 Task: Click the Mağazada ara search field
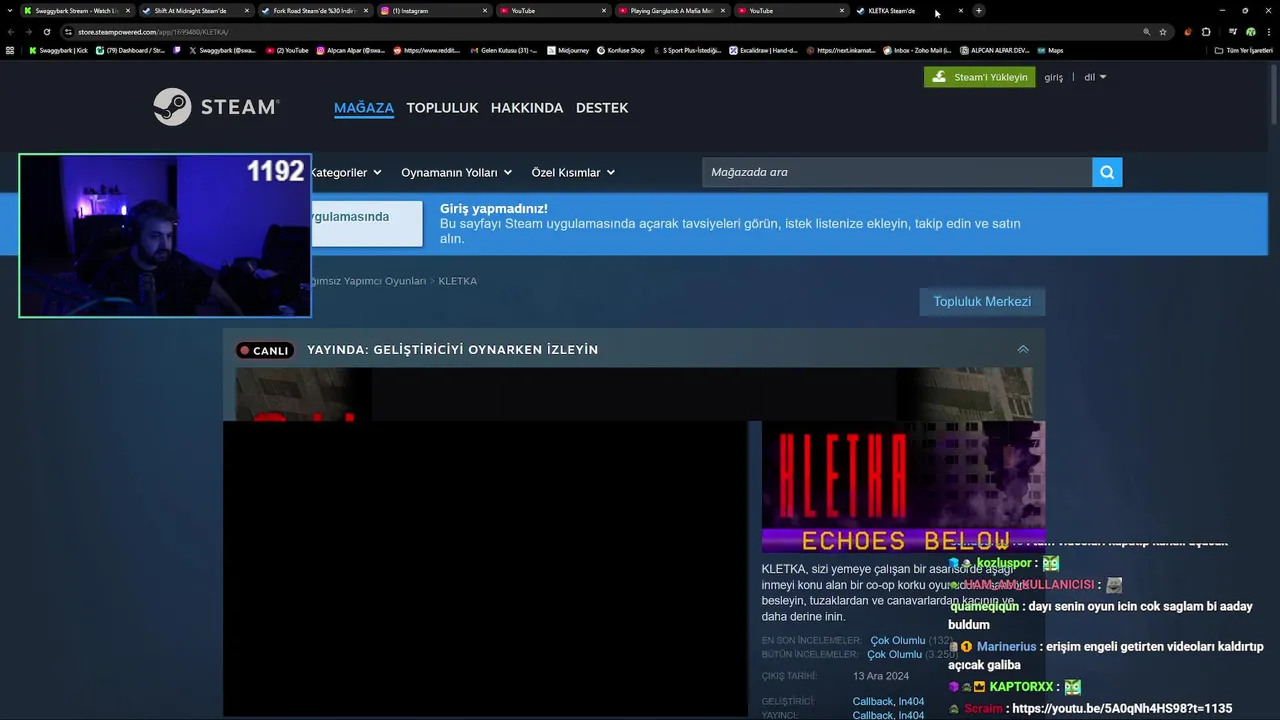pyautogui.click(x=897, y=172)
